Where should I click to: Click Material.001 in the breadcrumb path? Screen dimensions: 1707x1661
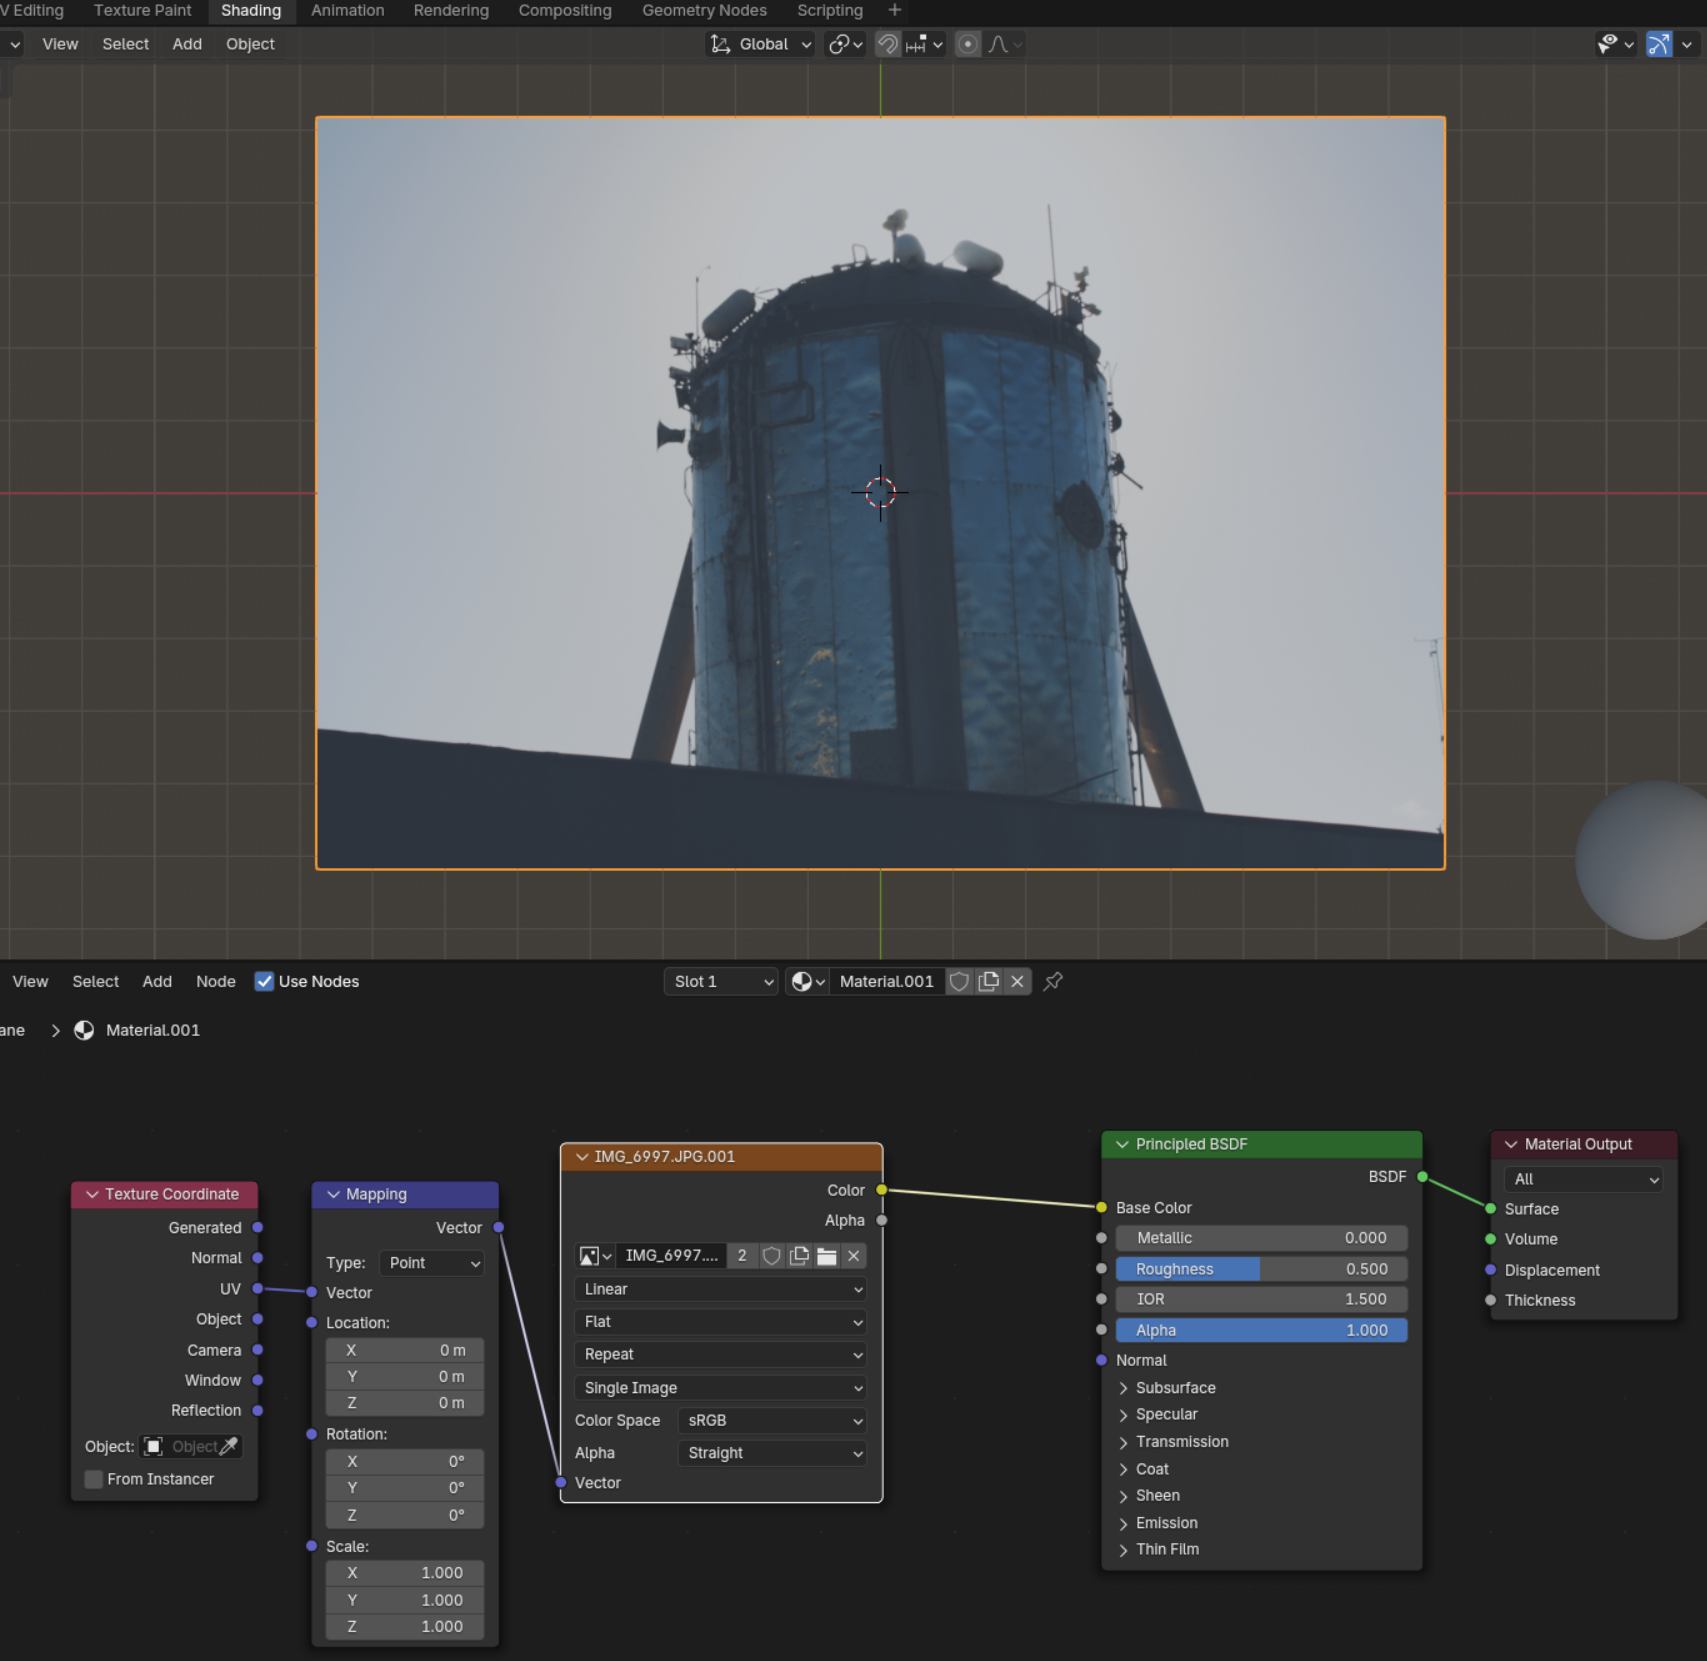pyautogui.click(x=152, y=1030)
